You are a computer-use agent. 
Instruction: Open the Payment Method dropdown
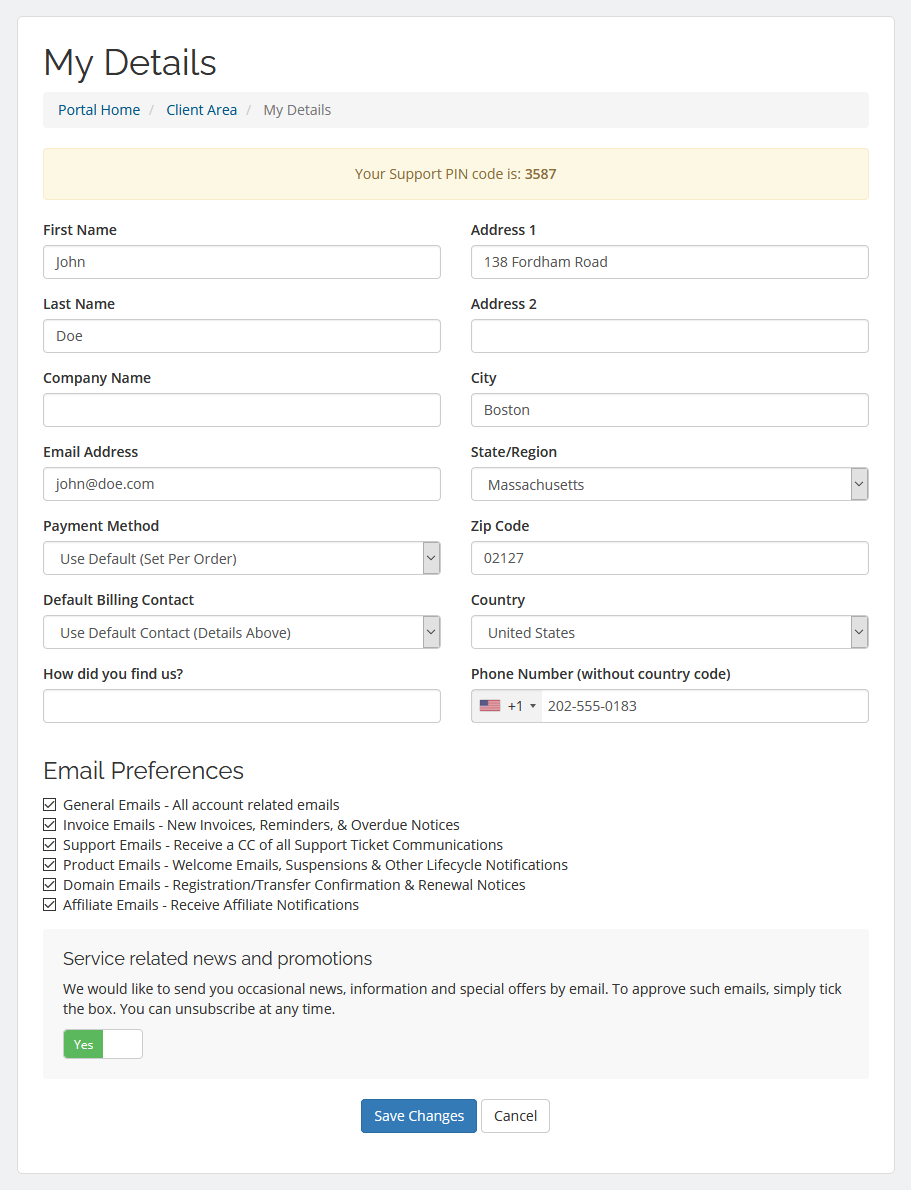click(430, 558)
